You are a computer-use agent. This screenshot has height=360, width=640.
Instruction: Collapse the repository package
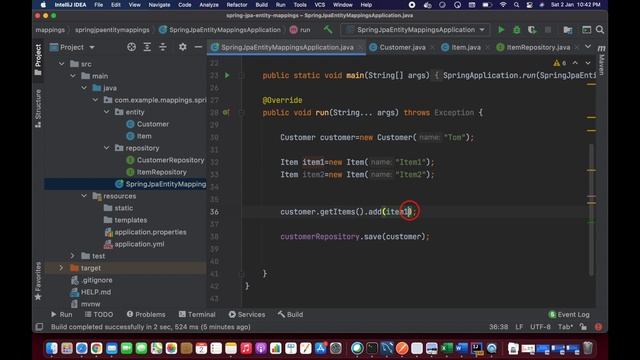coord(107,148)
